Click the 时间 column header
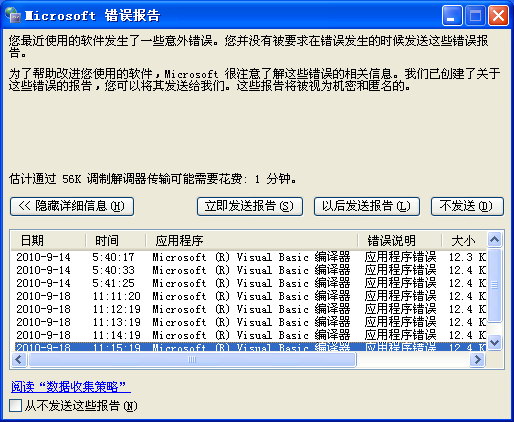Image resolution: width=514 pixels, height=422 pixels. click(x=116, y=240)
